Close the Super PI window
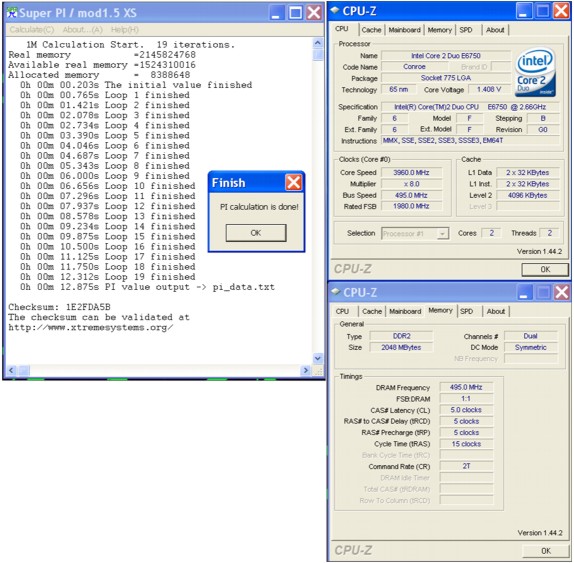This screenshot has width=574, height=563. point(314,13)
